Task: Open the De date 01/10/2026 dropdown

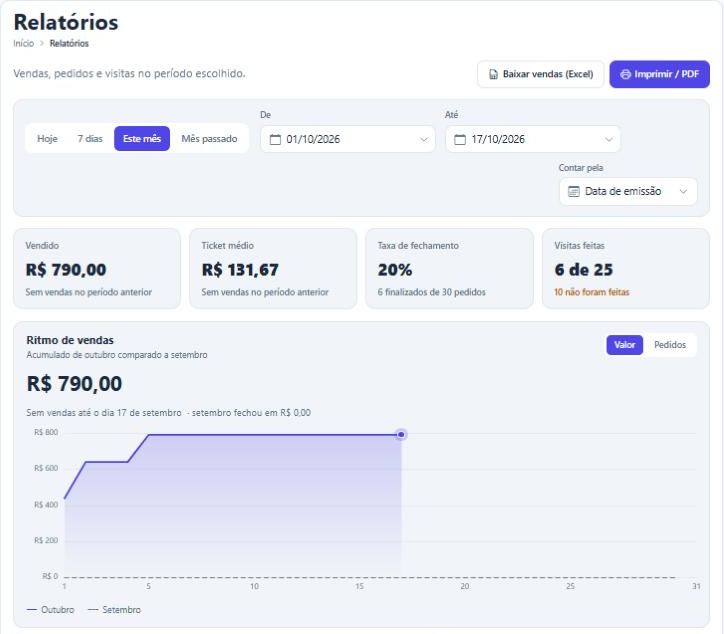Action: click(348, 139)
